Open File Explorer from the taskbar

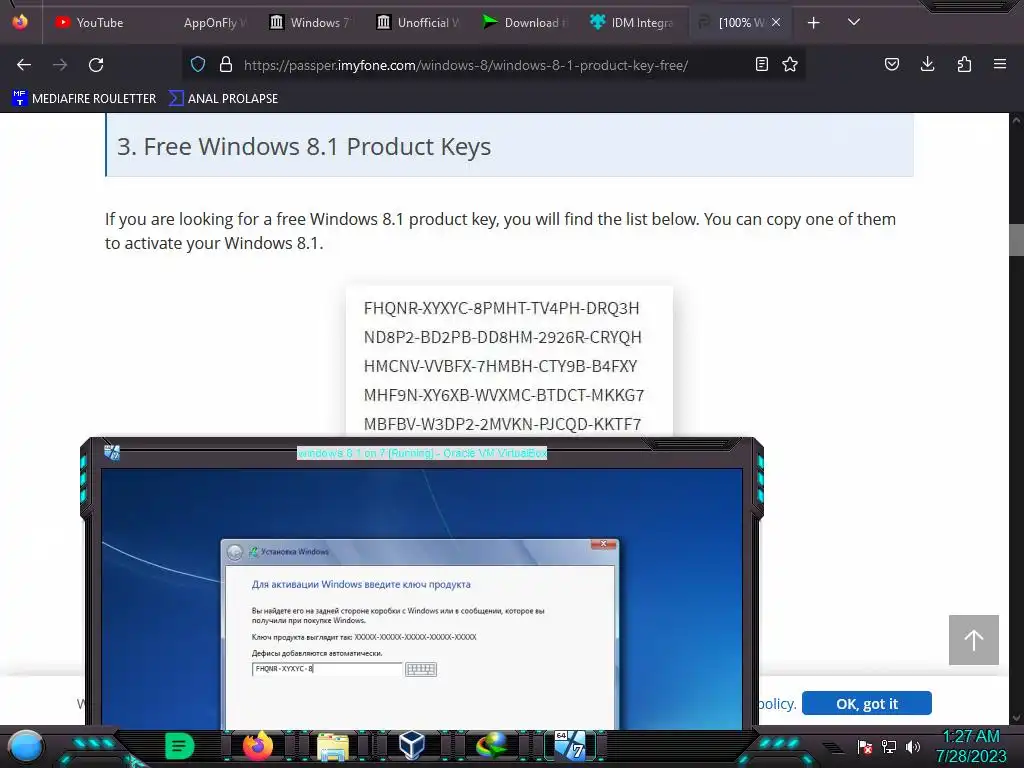(333, 747)
